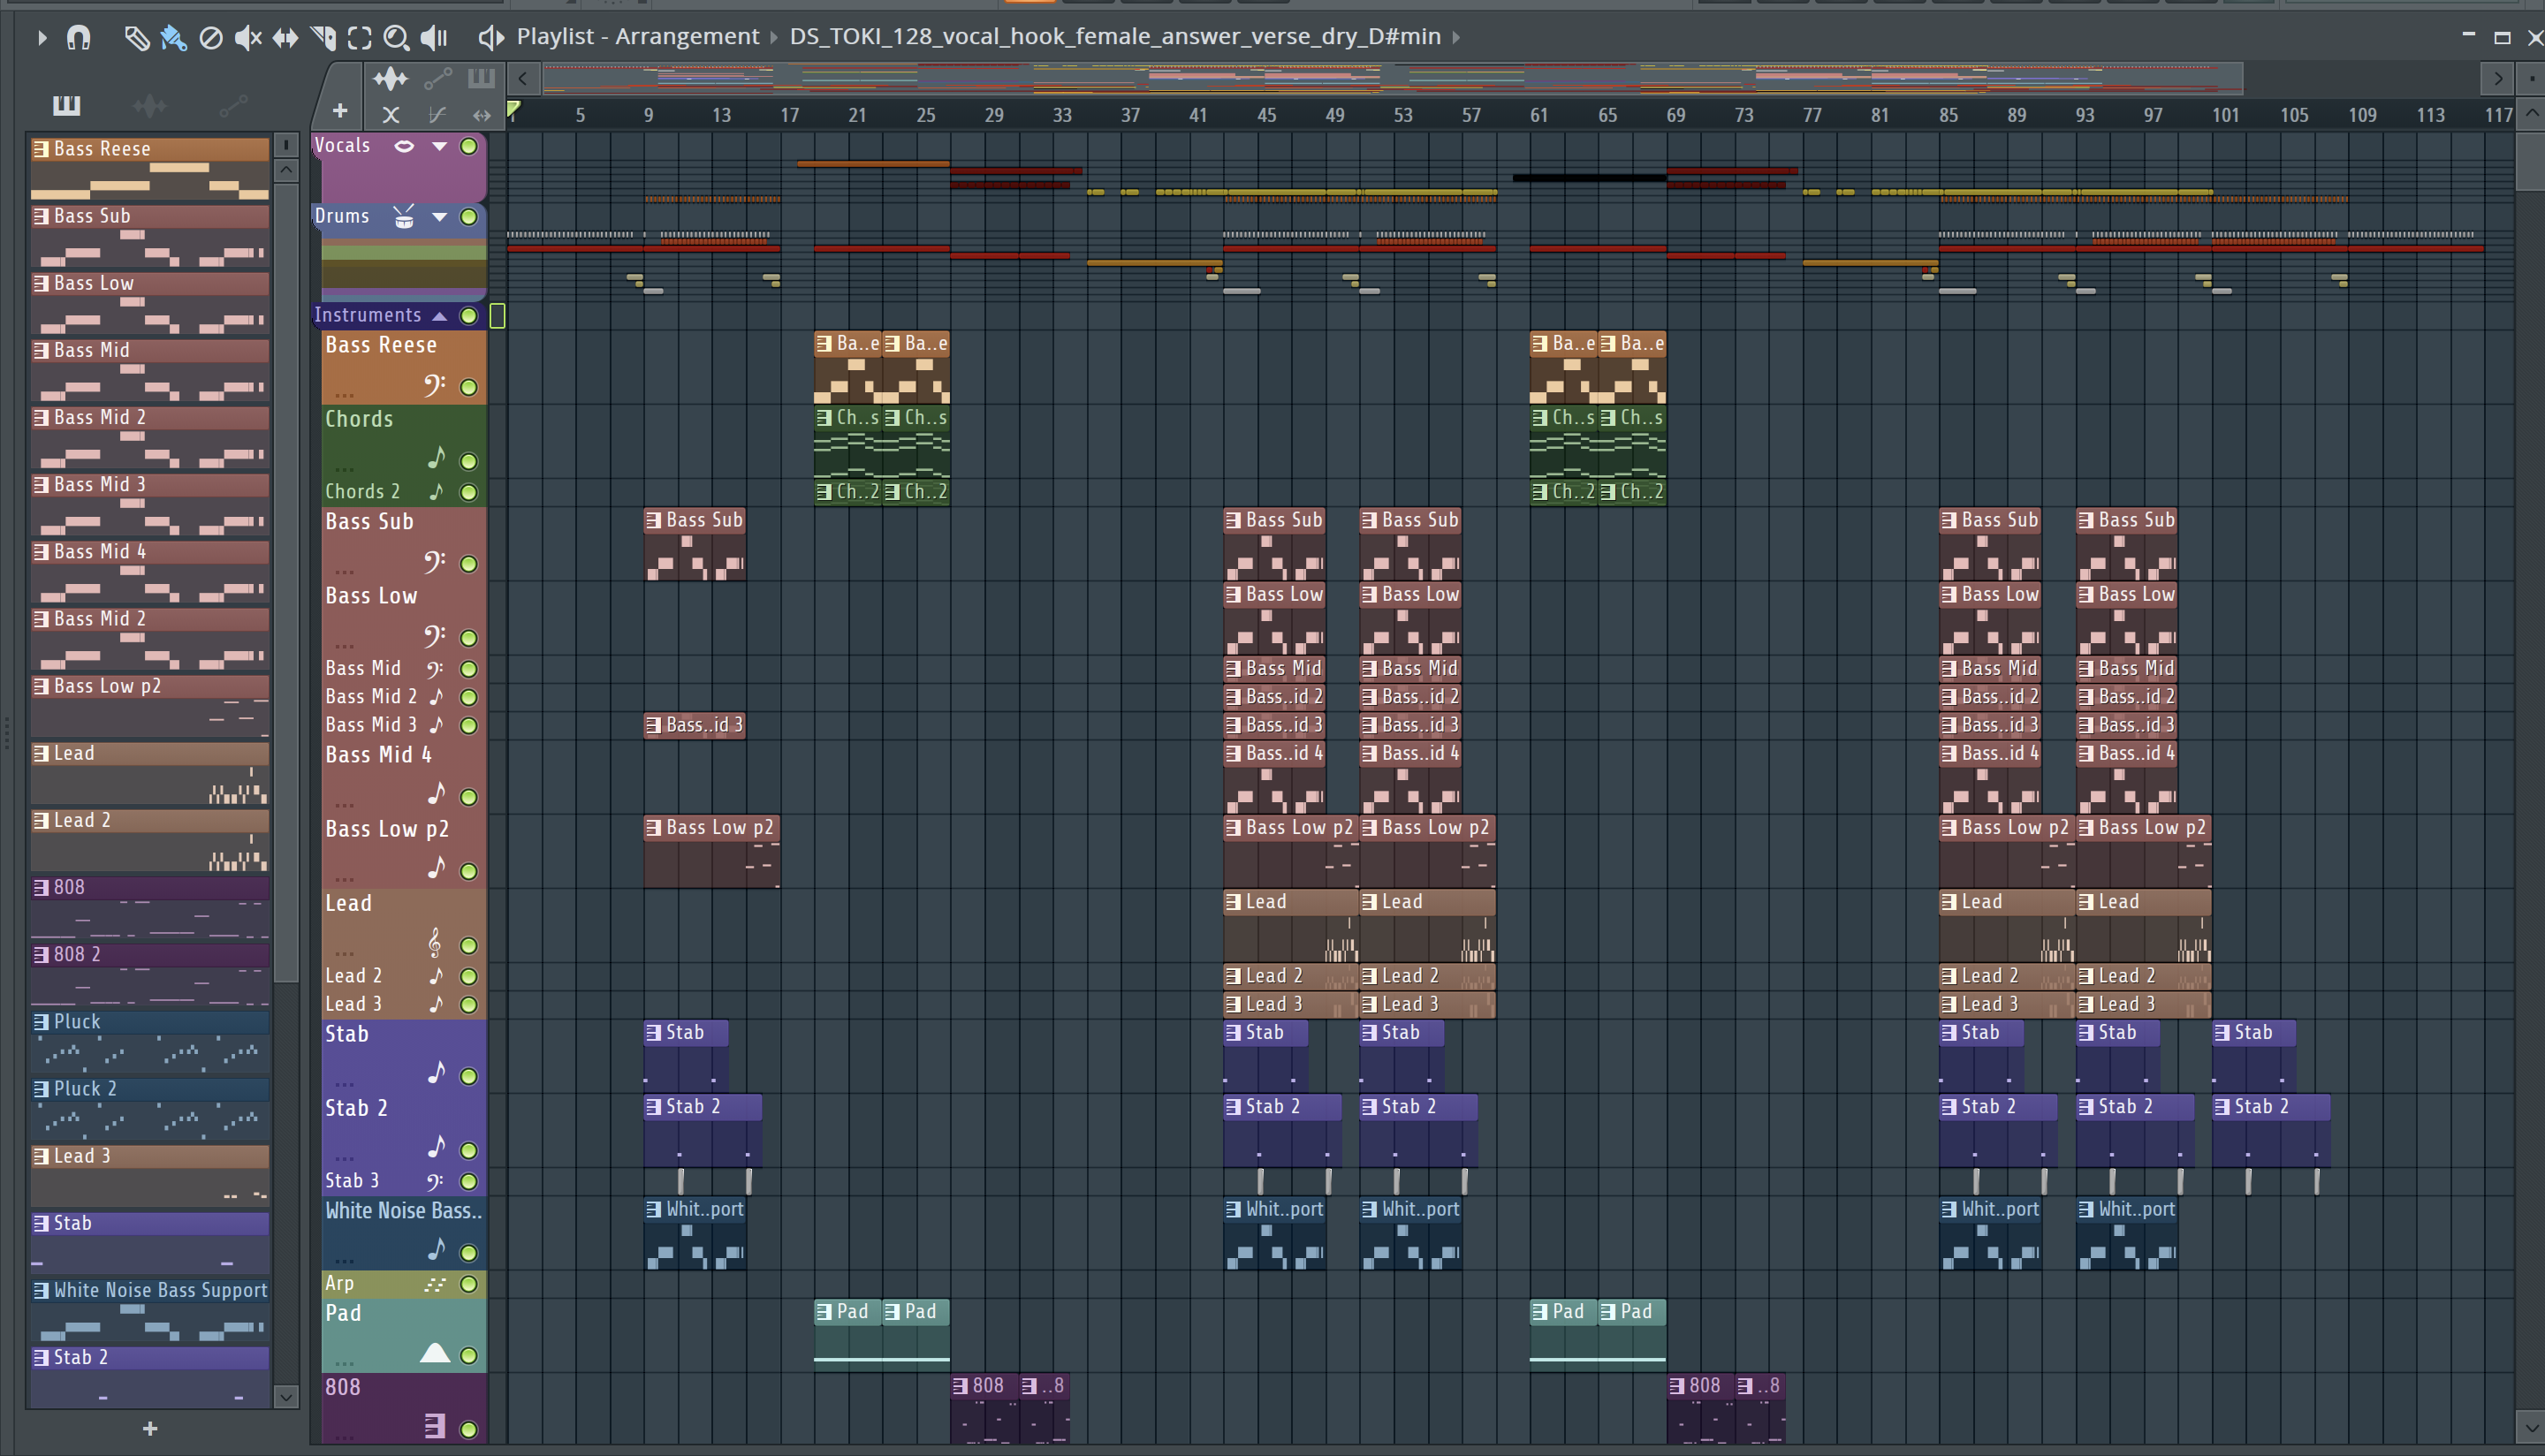
Task: Toggle the magnet snap icon
Action: pos(78,38)
